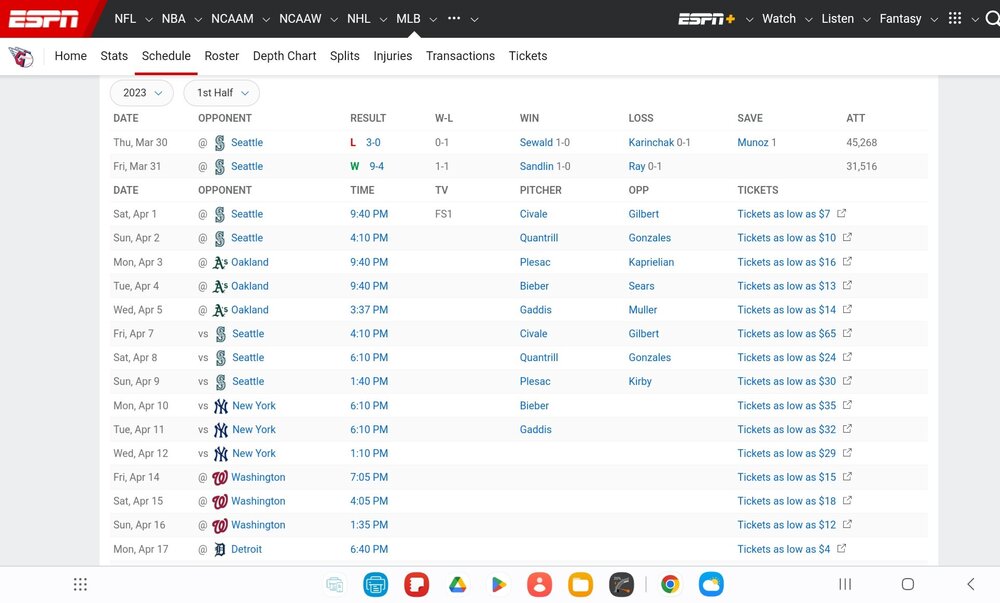The image size is (1000, 603).
Task: Go to the team Stats tab
Action: coord(114,56)
